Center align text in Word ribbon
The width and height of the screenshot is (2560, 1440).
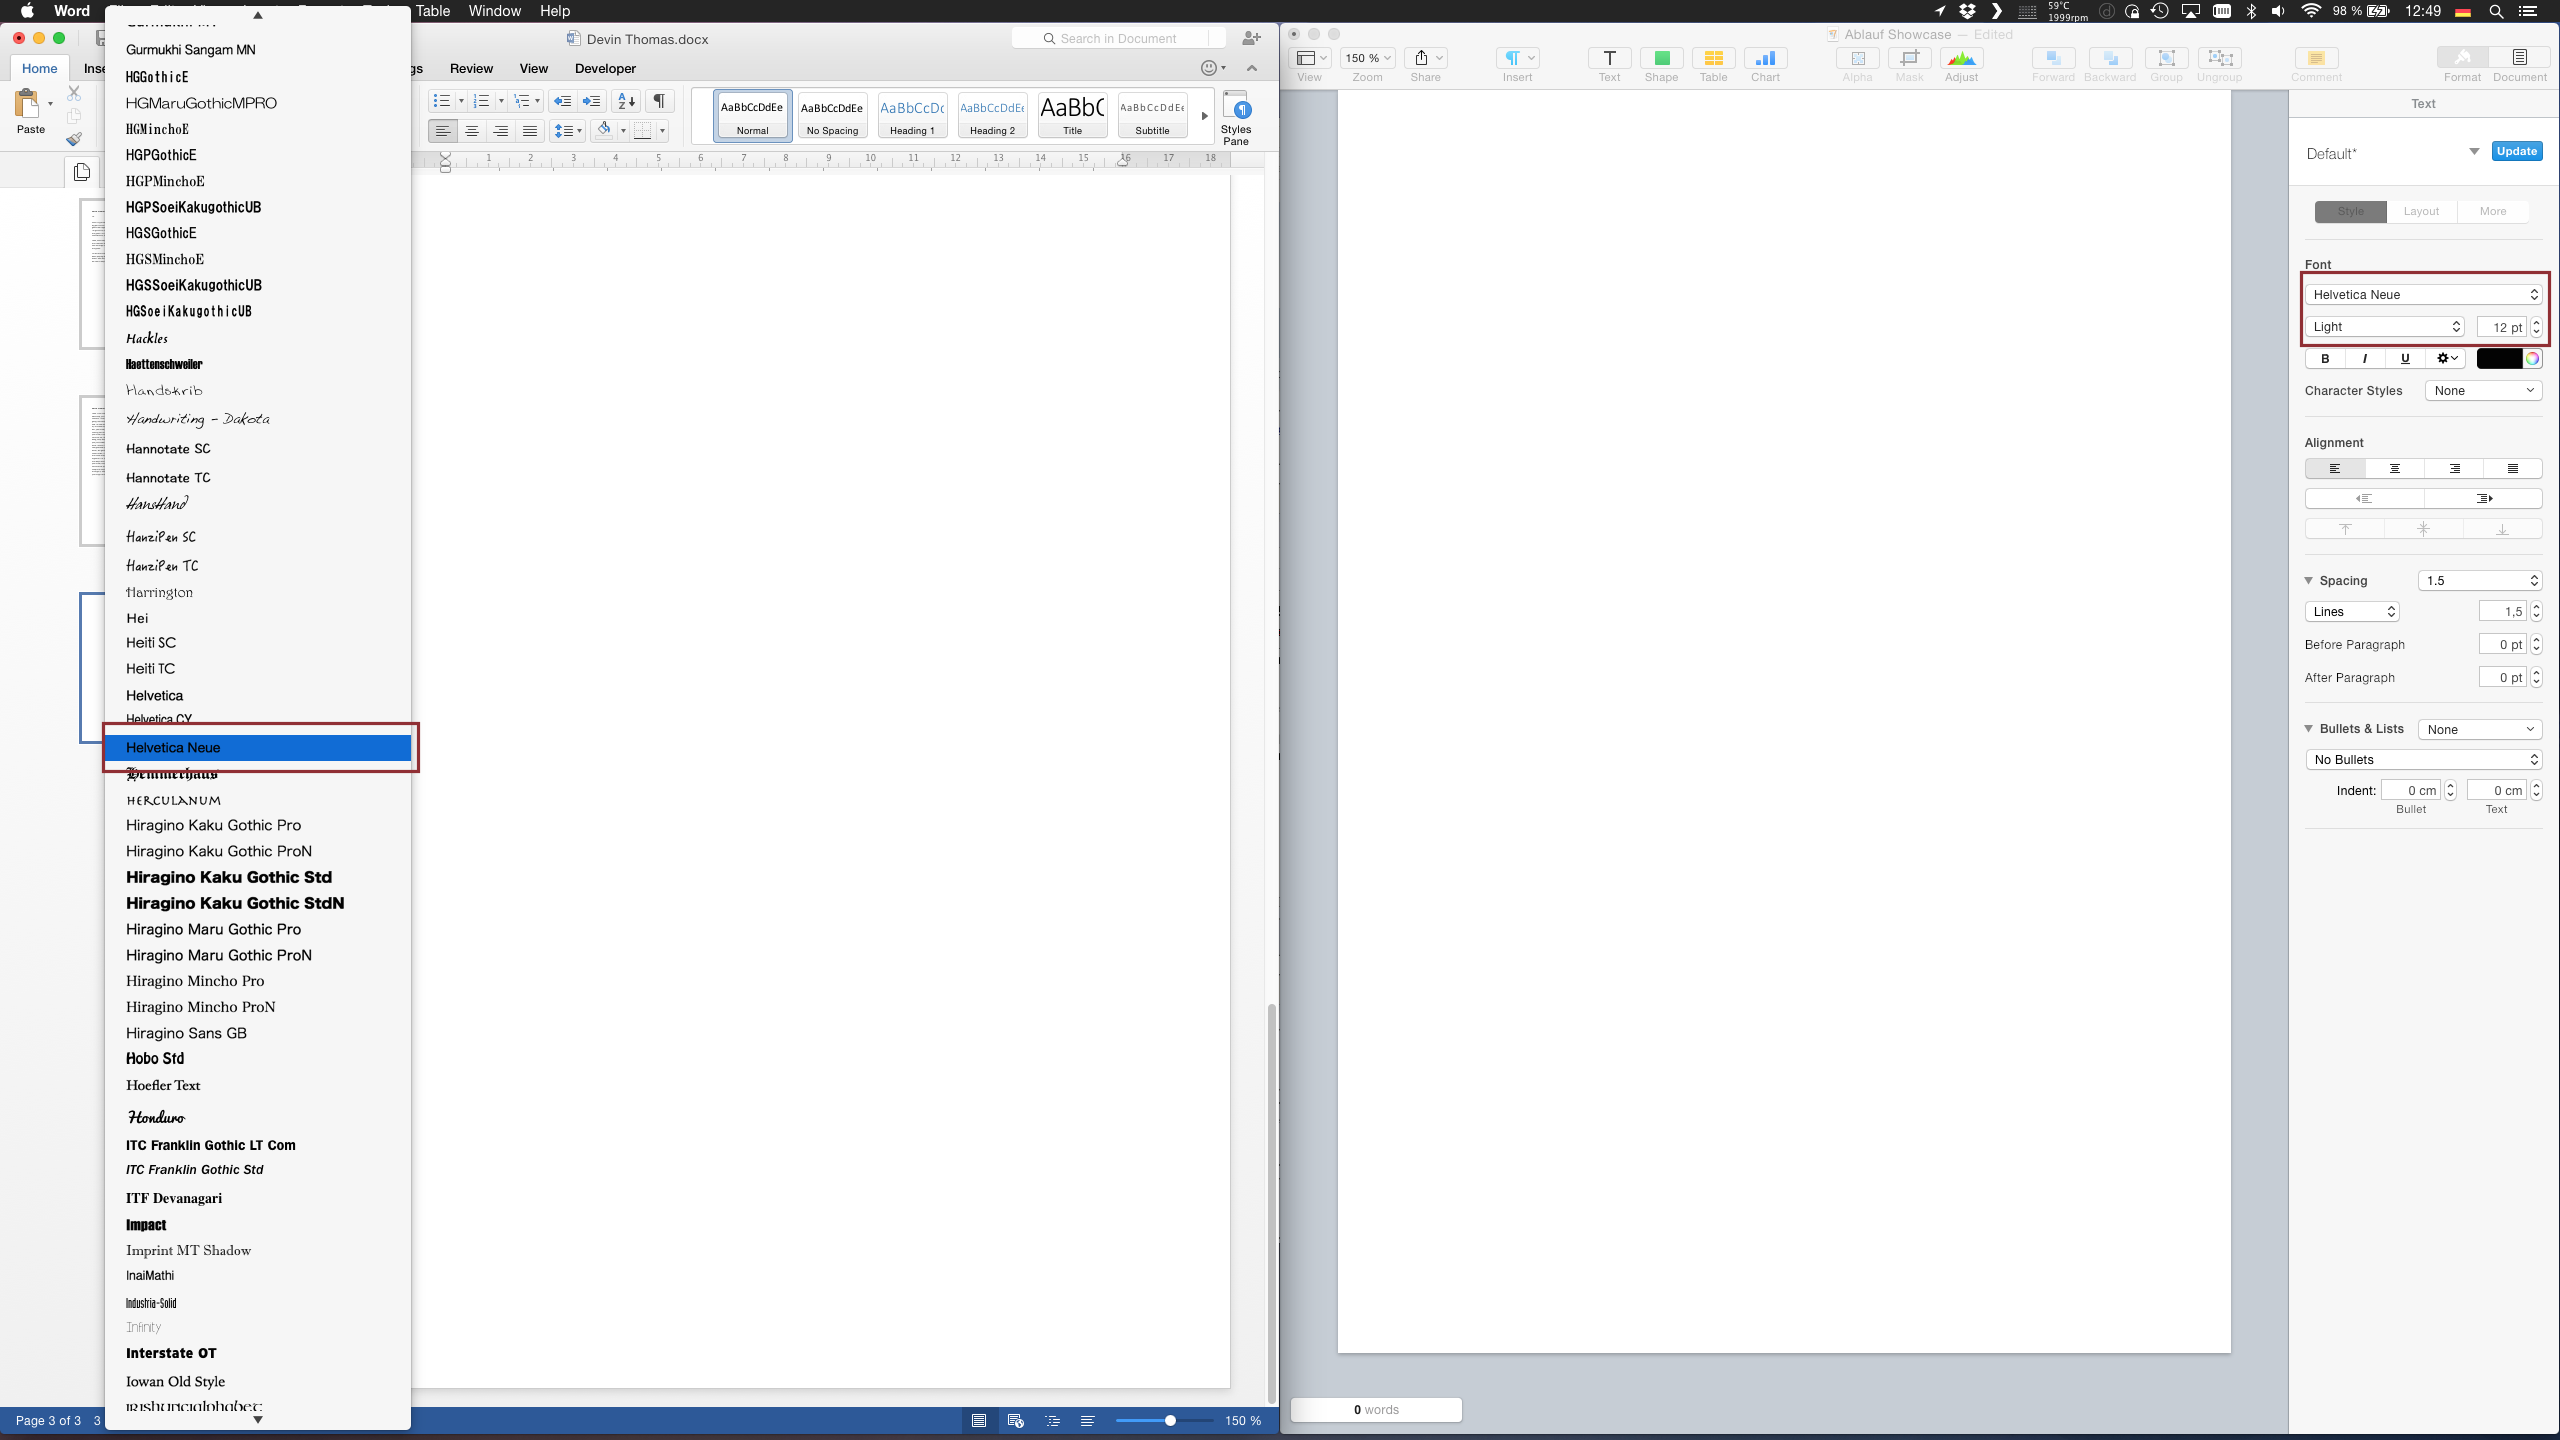coord(472,131)
